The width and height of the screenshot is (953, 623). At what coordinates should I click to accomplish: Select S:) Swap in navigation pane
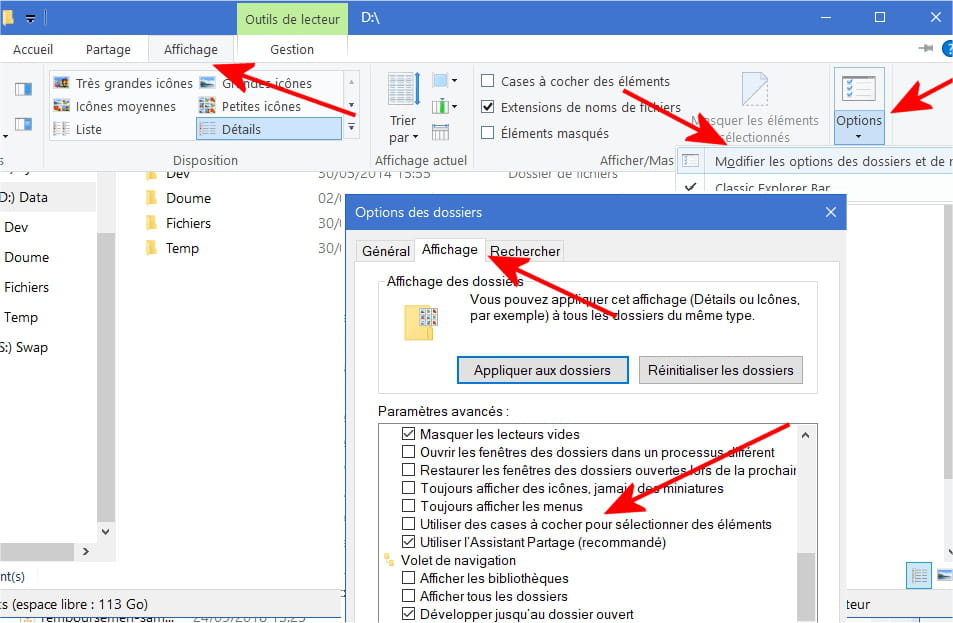click(x=24, y=348)
